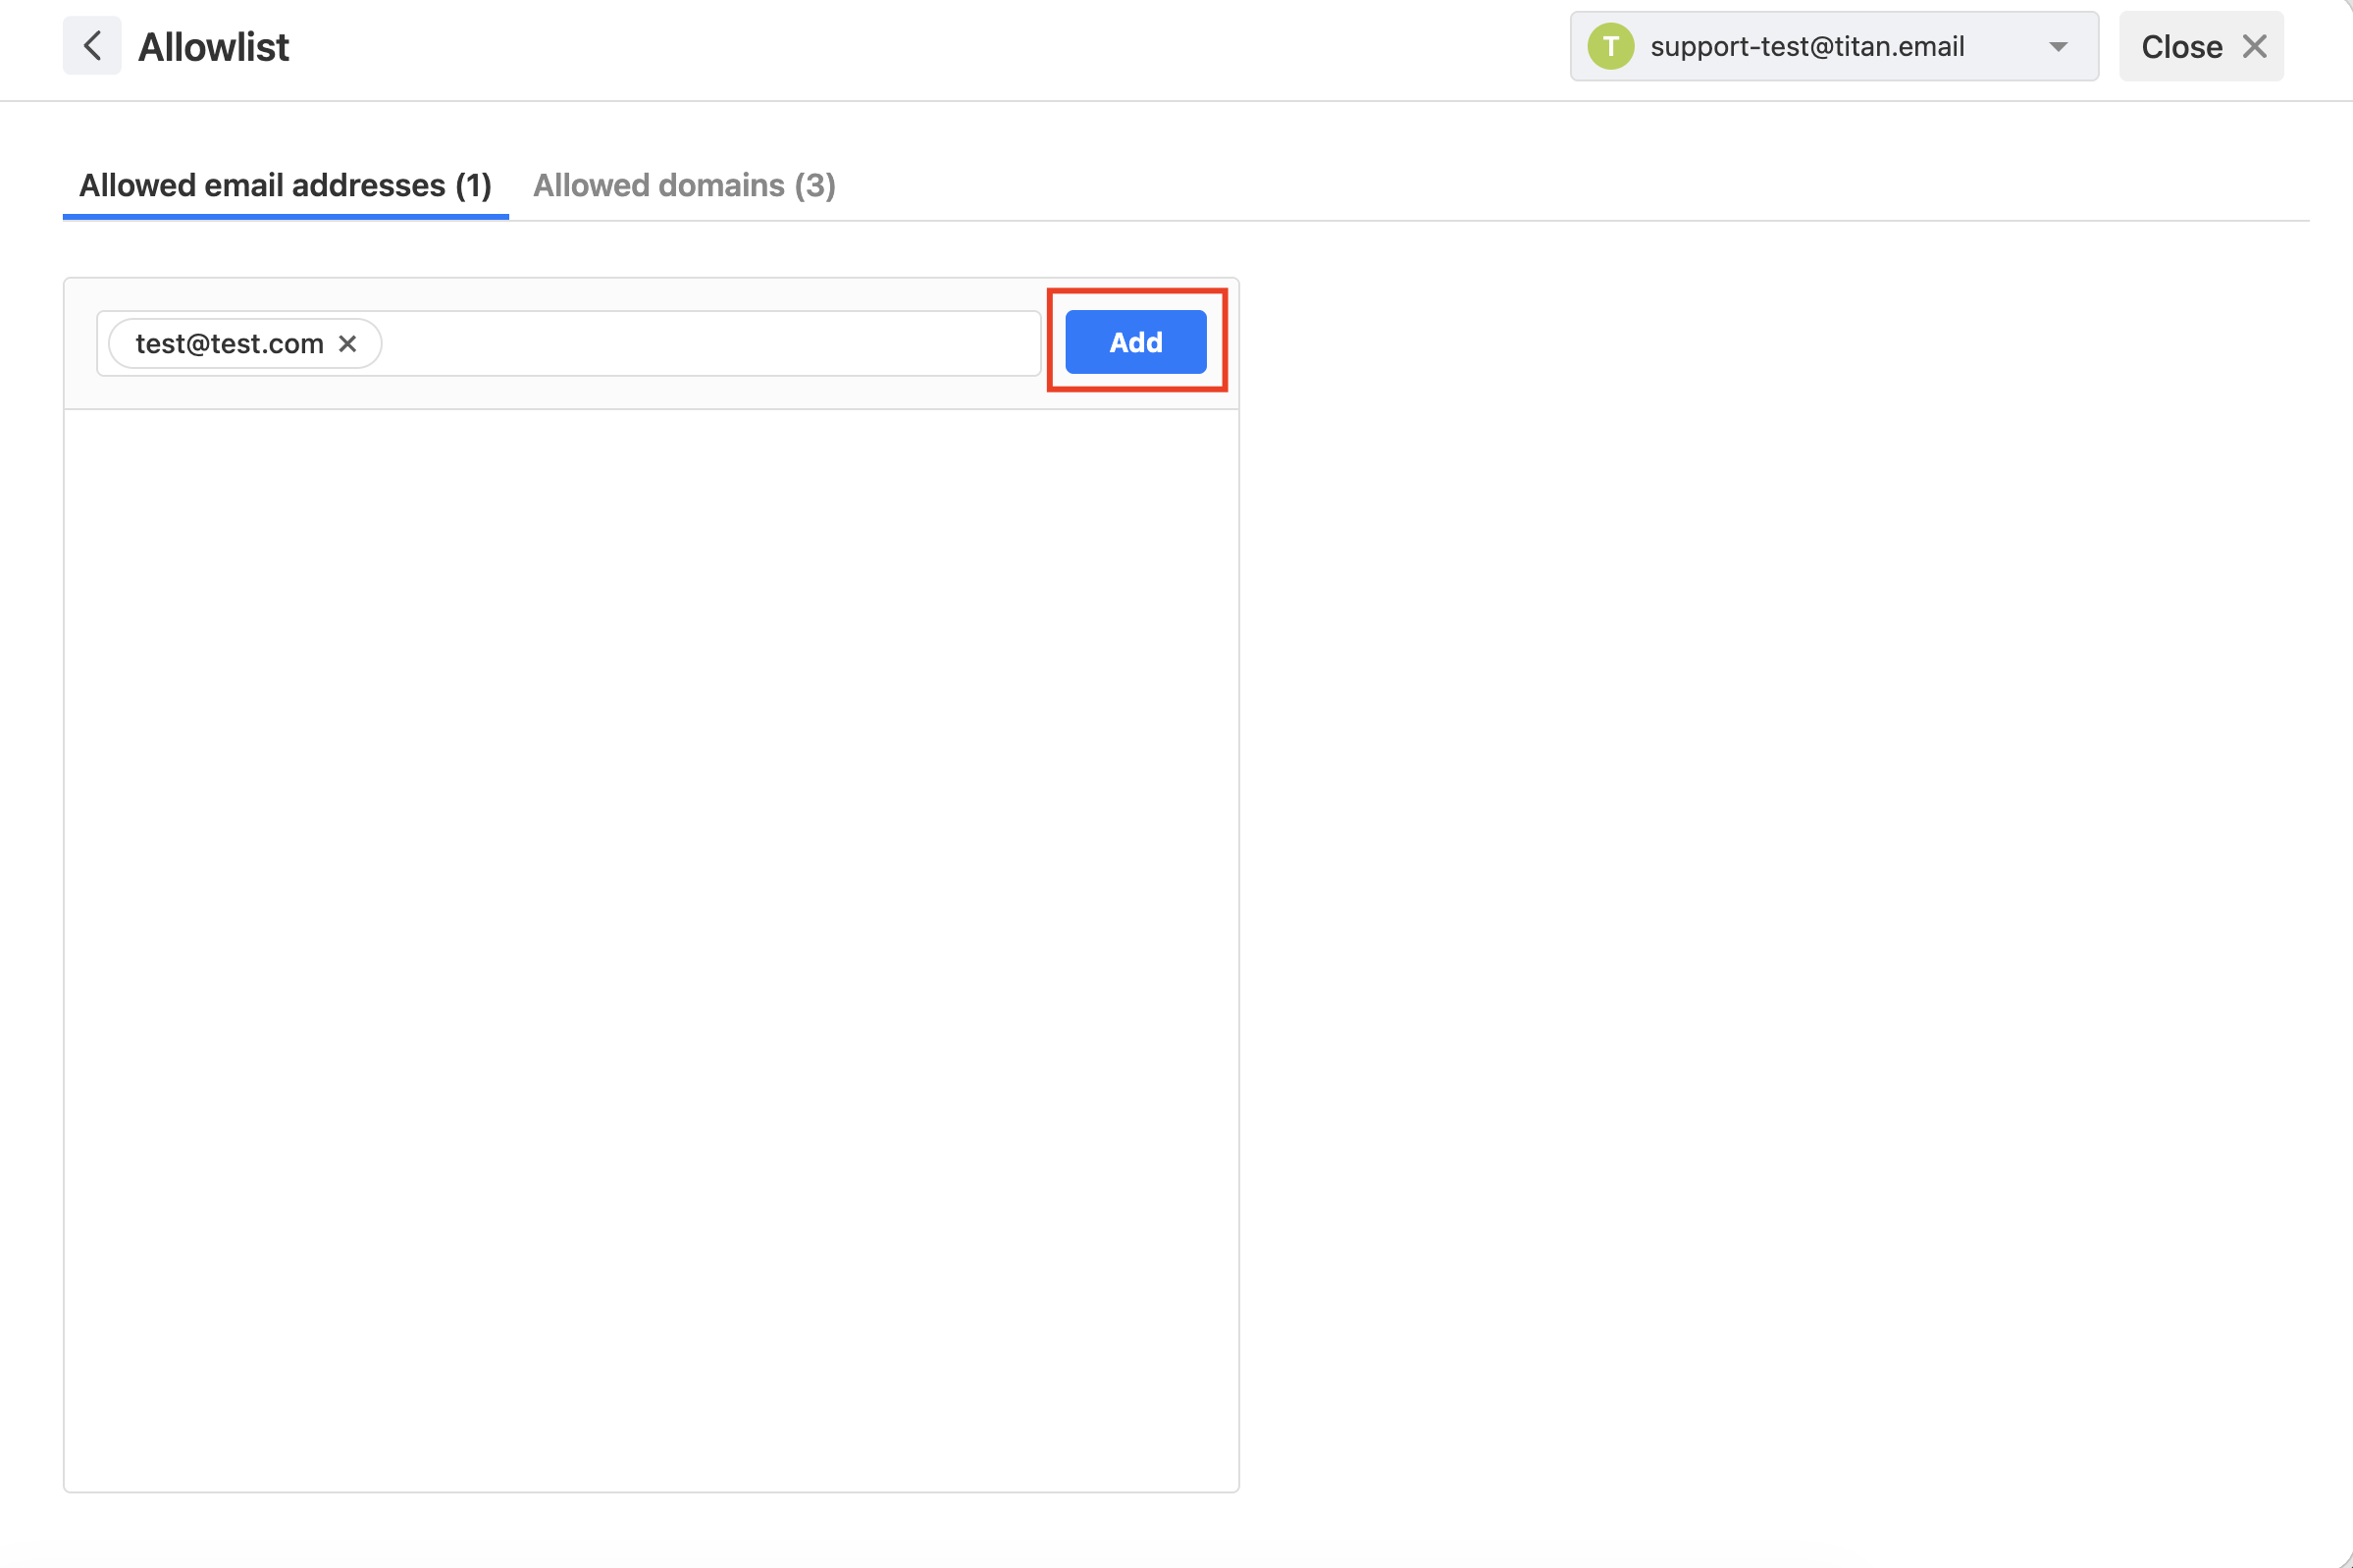Click the green T account avatar
2353x1568 pixels.
(x=1611, y=47)
